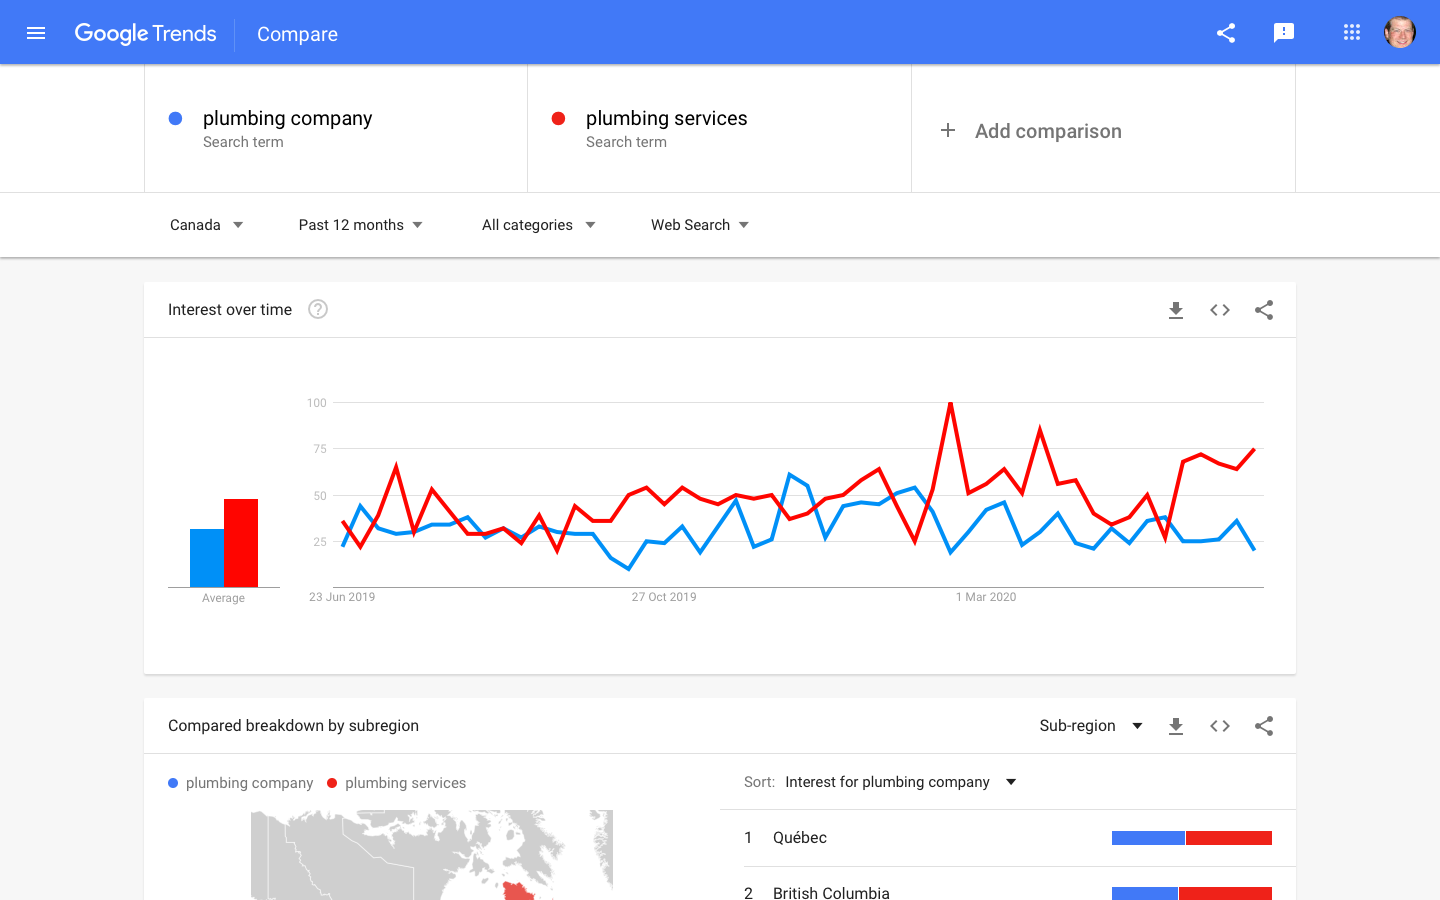
Task: Click the user account avatar
Action: click(1399, 33)
